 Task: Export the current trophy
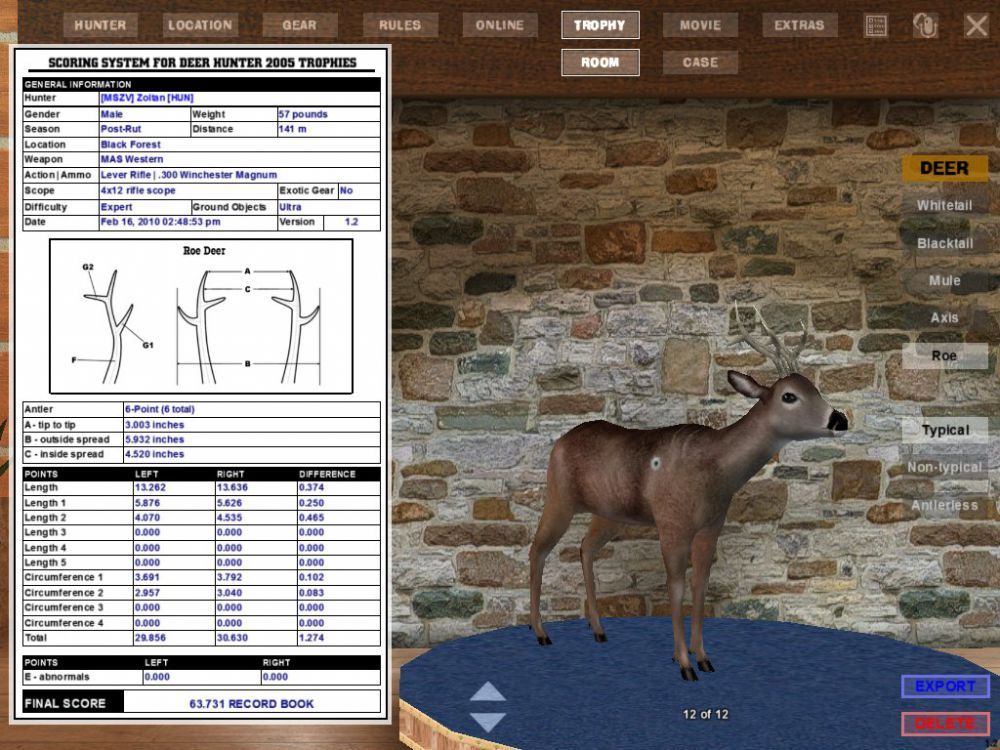(945, 687)
